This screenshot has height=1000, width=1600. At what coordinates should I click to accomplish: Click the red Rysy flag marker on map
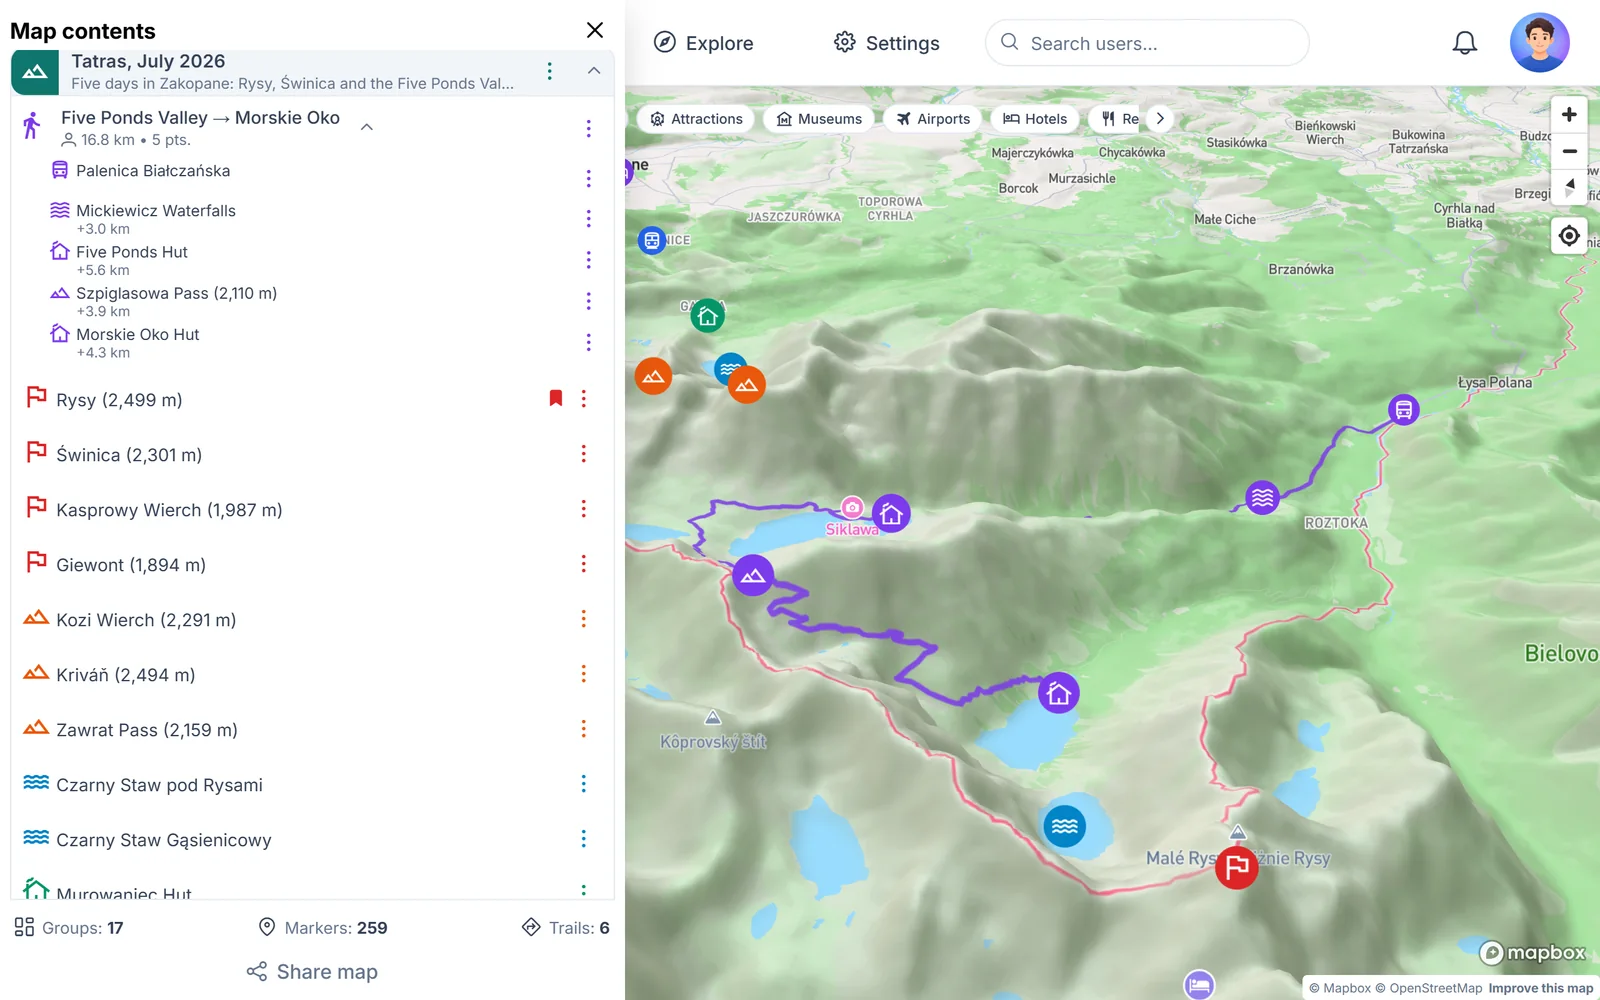click(x=1237, y=867)
